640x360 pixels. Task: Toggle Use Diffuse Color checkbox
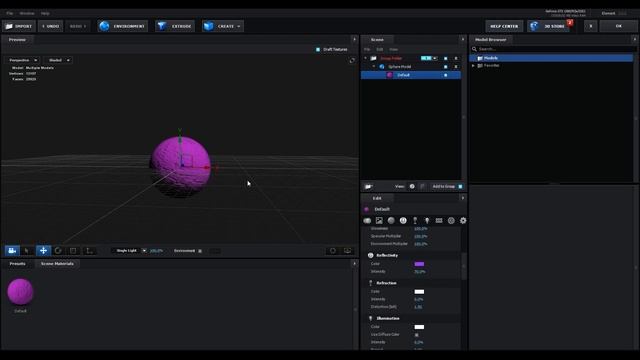[x=417, y=335]
